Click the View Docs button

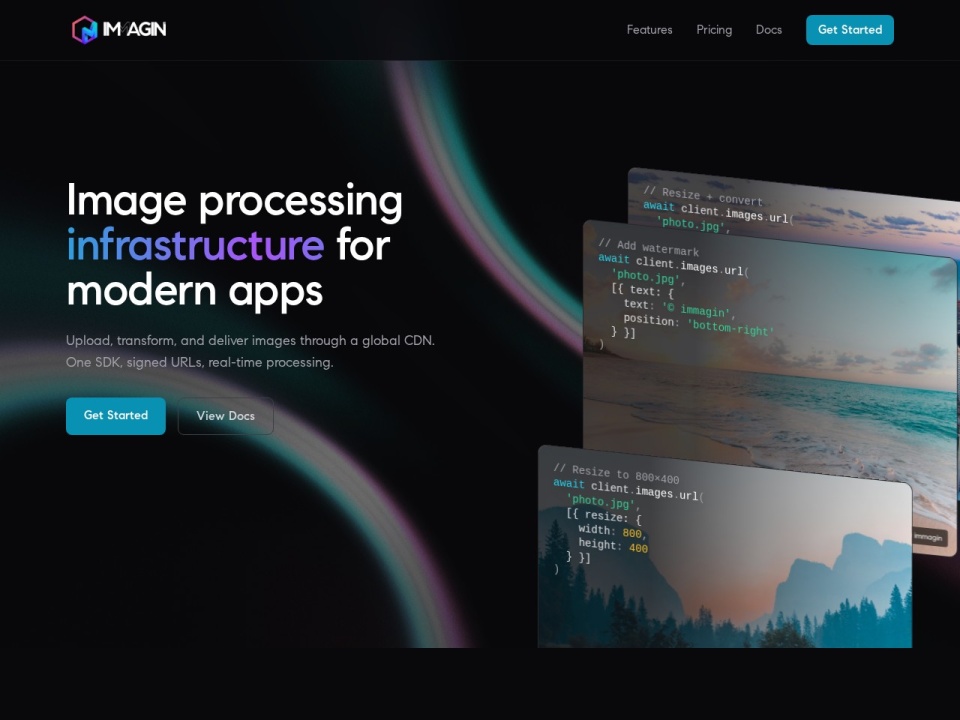click(225, 416)
